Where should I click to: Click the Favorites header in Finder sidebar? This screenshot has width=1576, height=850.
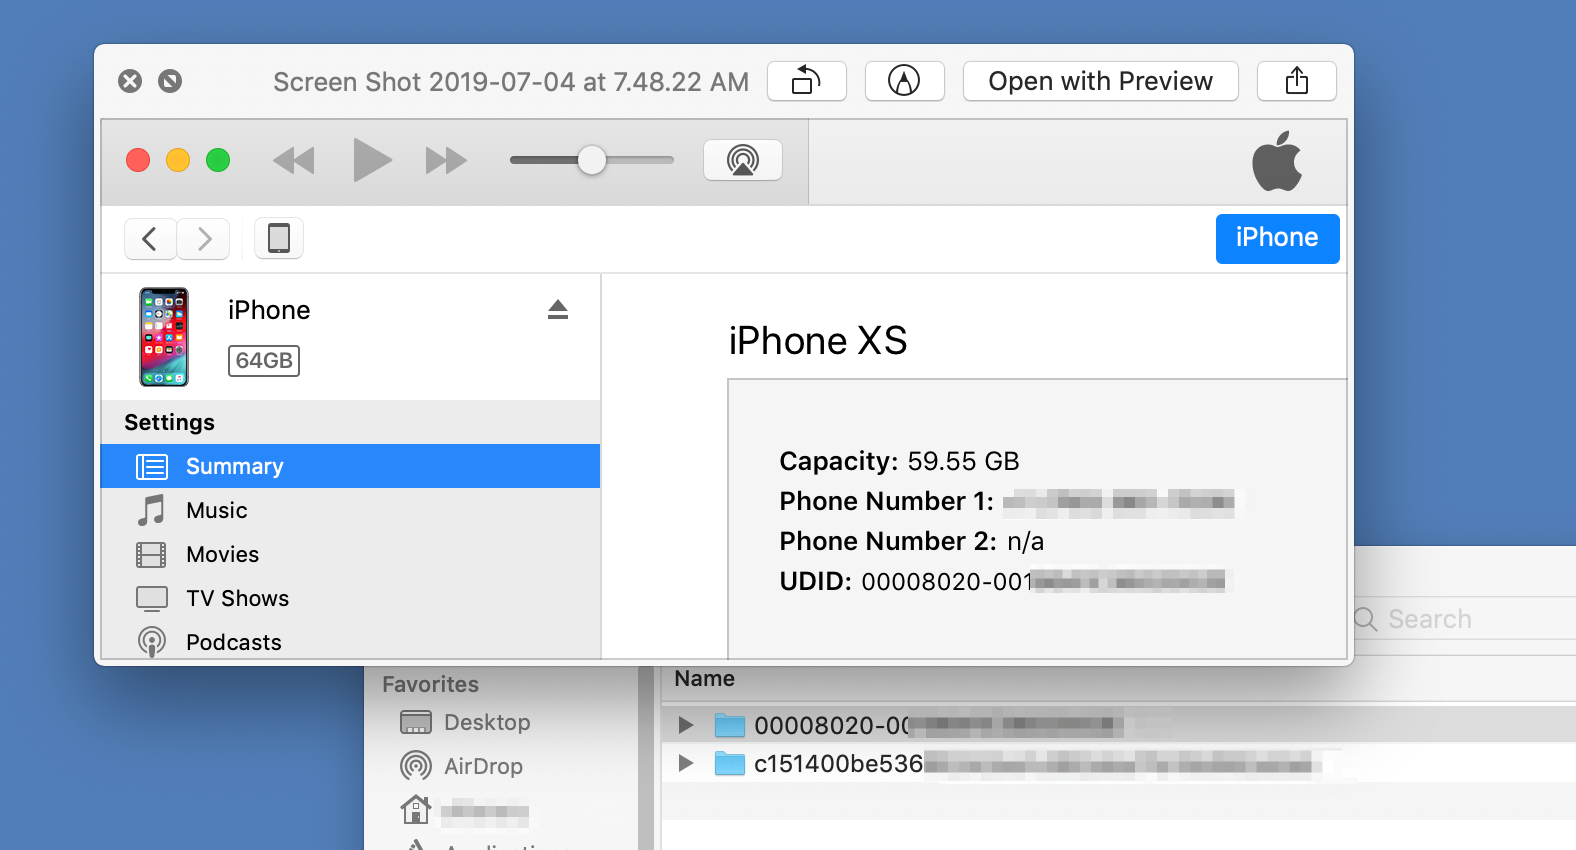[431, 684]
